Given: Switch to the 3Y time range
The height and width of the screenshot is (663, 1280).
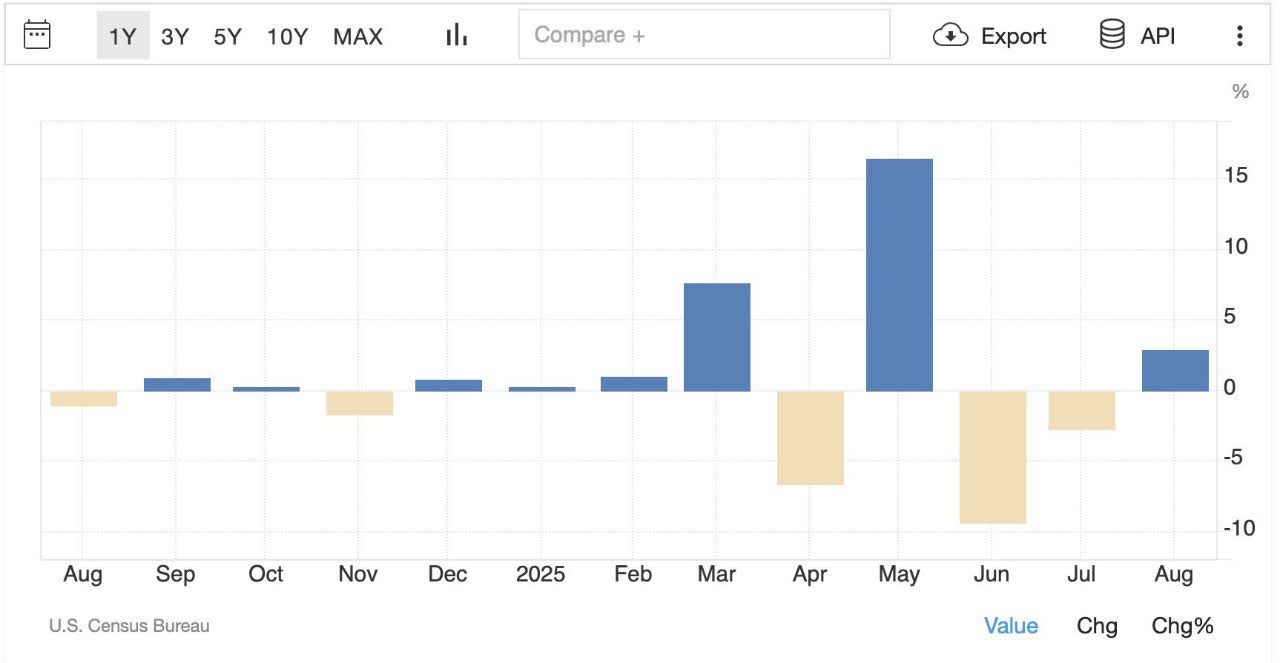Looking at the screenshot, I should pyautogui.click(x=175, y=37).
